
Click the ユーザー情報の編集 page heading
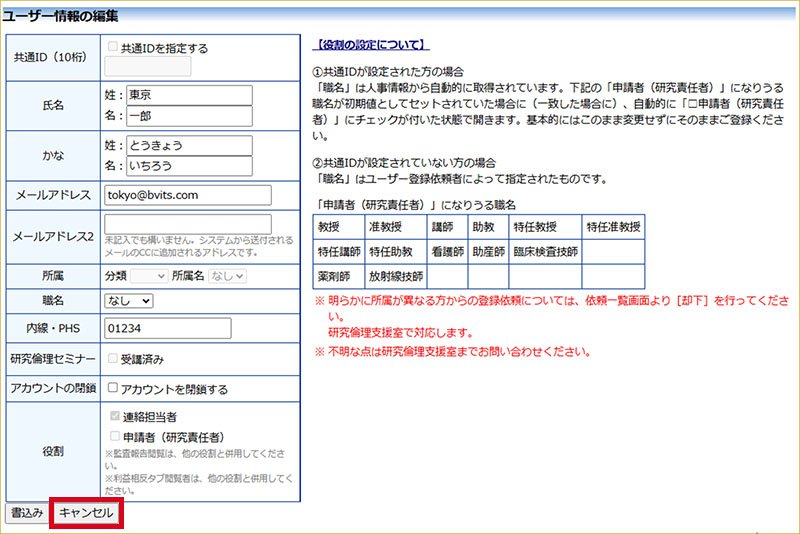pyautogui.click(x=60, y=16)
